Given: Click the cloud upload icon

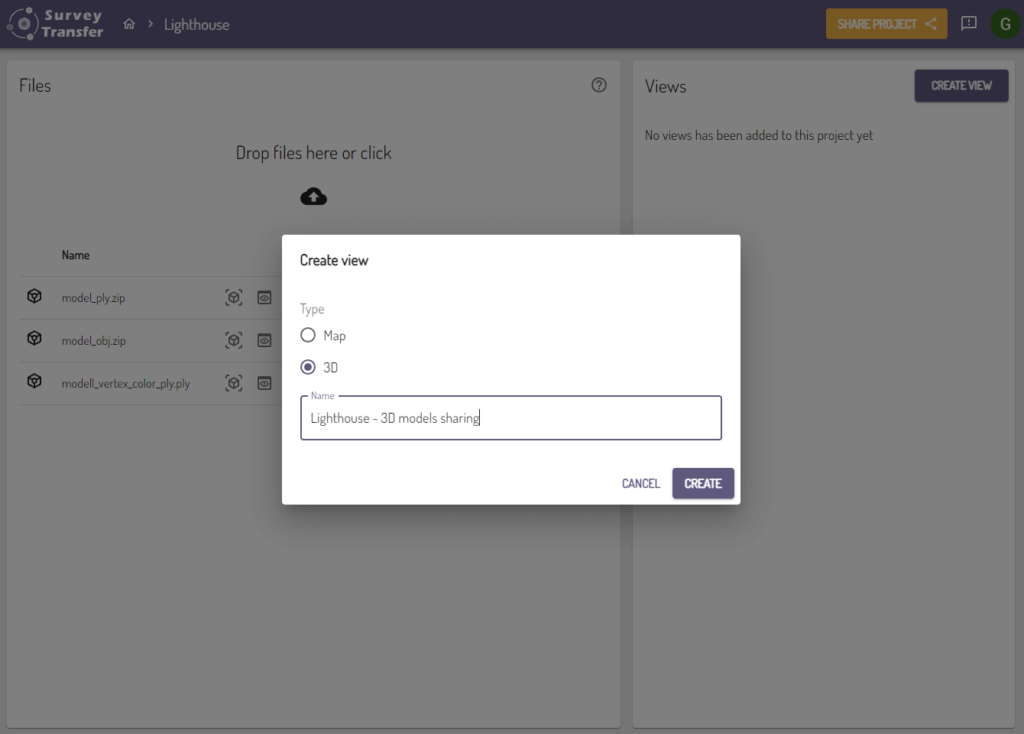Looking at the screenshot, I should (313, 196).
